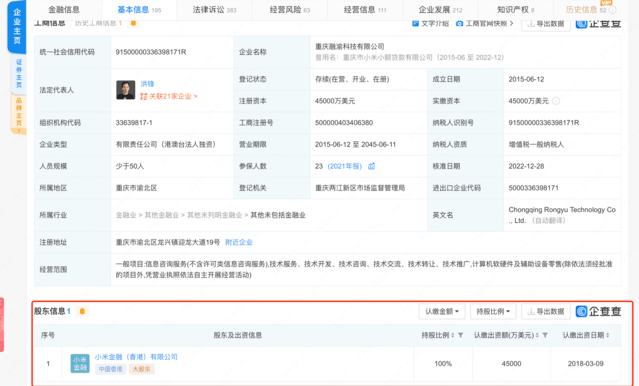Click the 100% shareholding cell
639x386 pixels.
click(x=443, y=364)
